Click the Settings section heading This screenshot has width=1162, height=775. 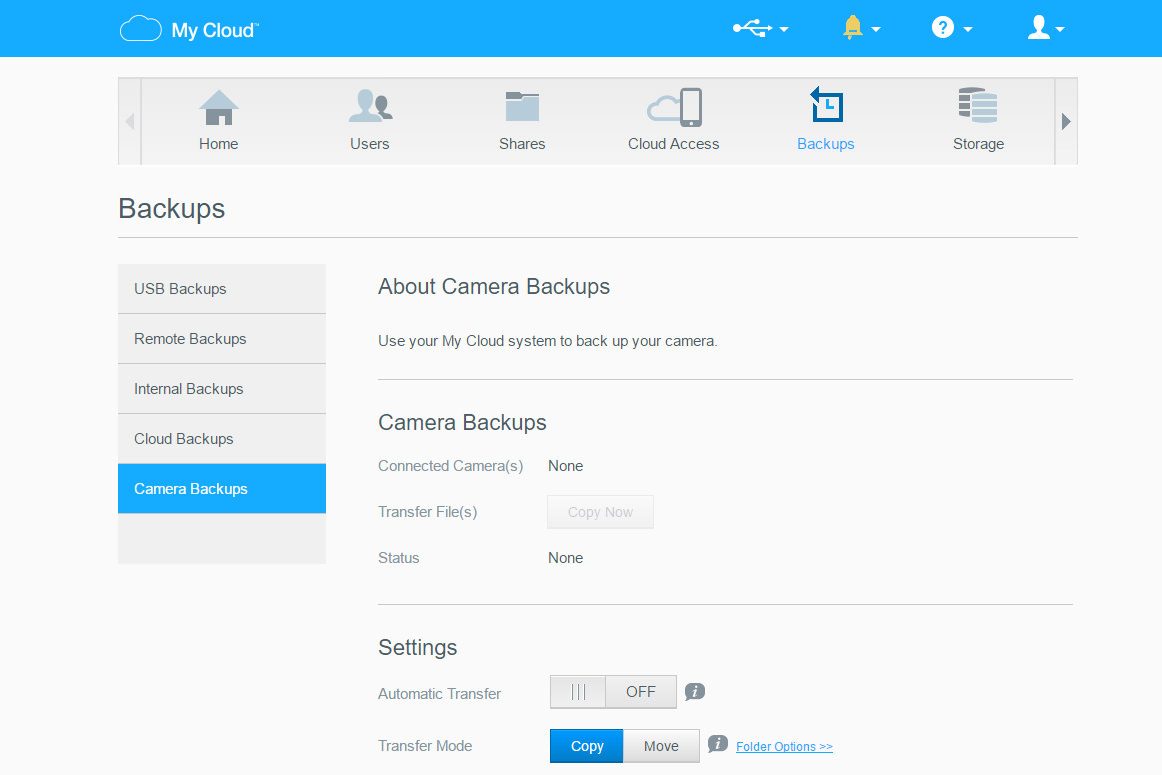pyautogui.click(x=417, y=648)
